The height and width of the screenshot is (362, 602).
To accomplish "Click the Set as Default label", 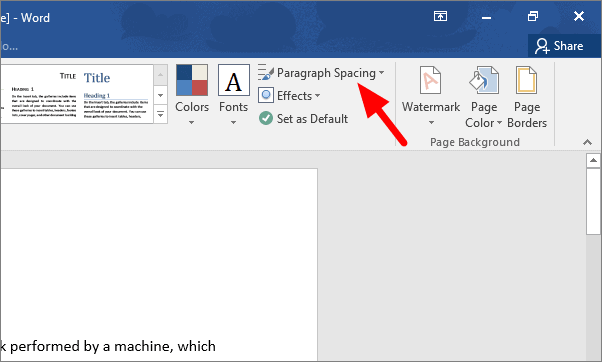I will [x=313, y=119].
